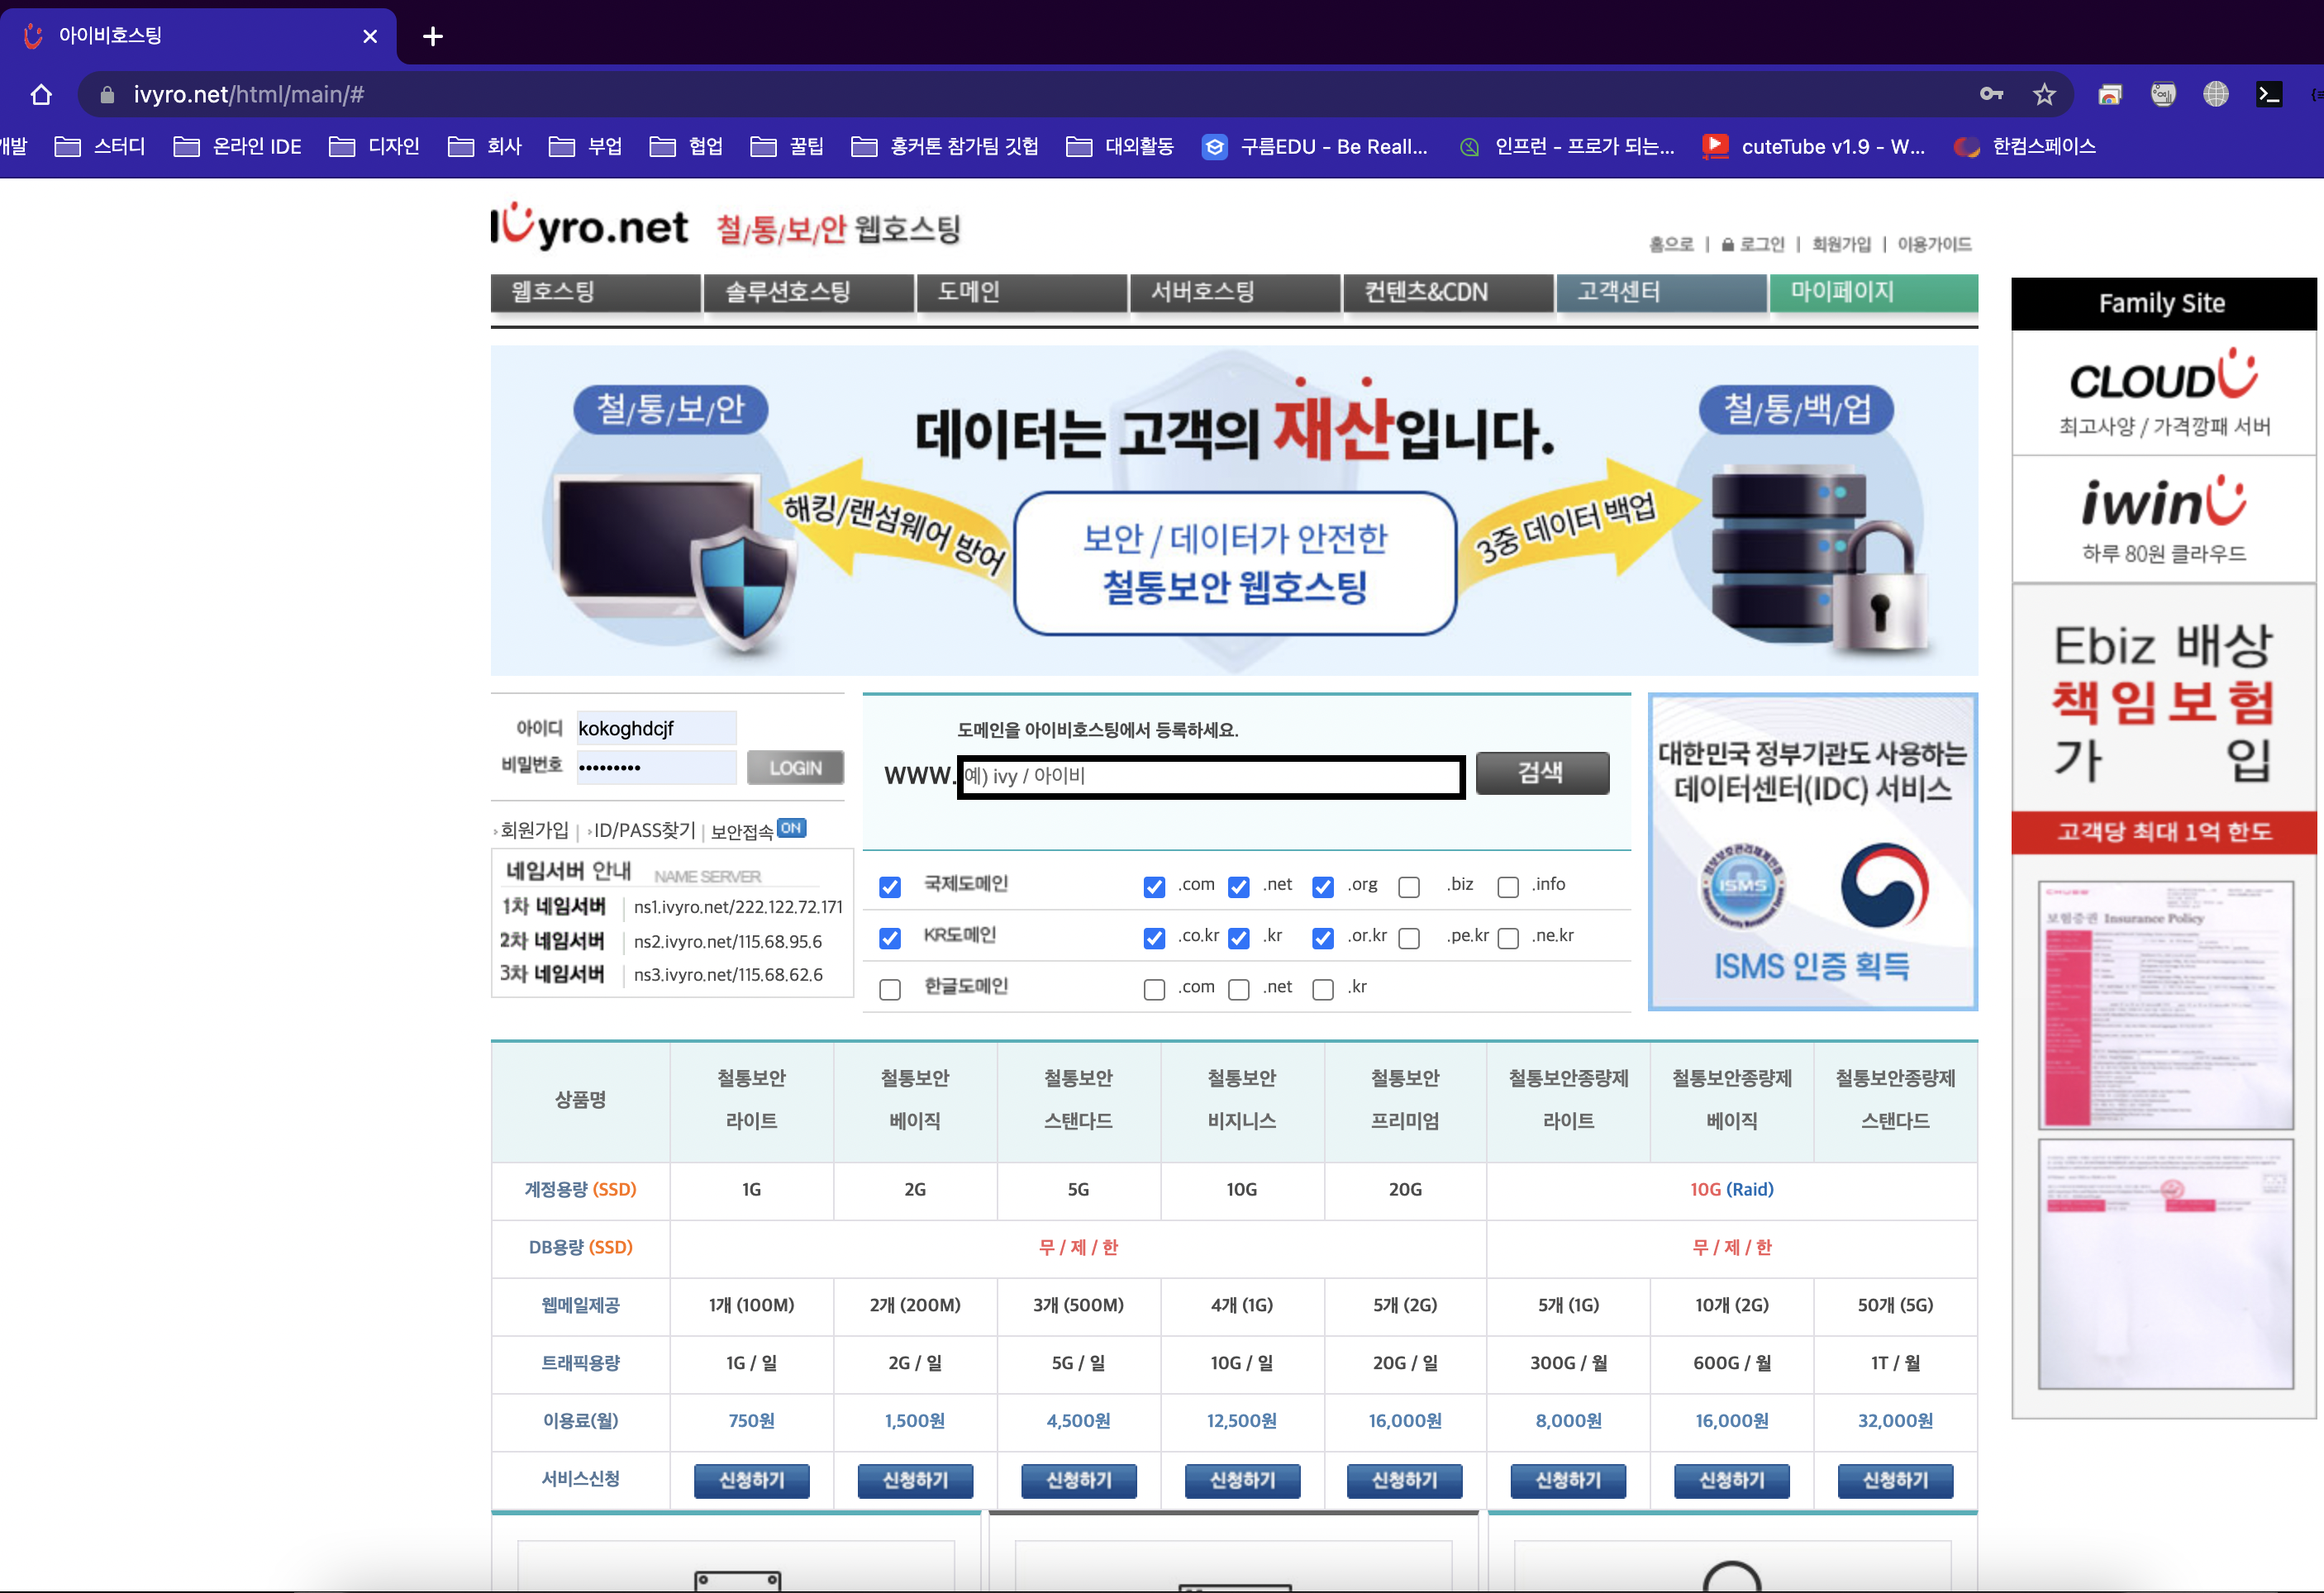
Task: Click the domain name input field
Action: point(1210,776)
